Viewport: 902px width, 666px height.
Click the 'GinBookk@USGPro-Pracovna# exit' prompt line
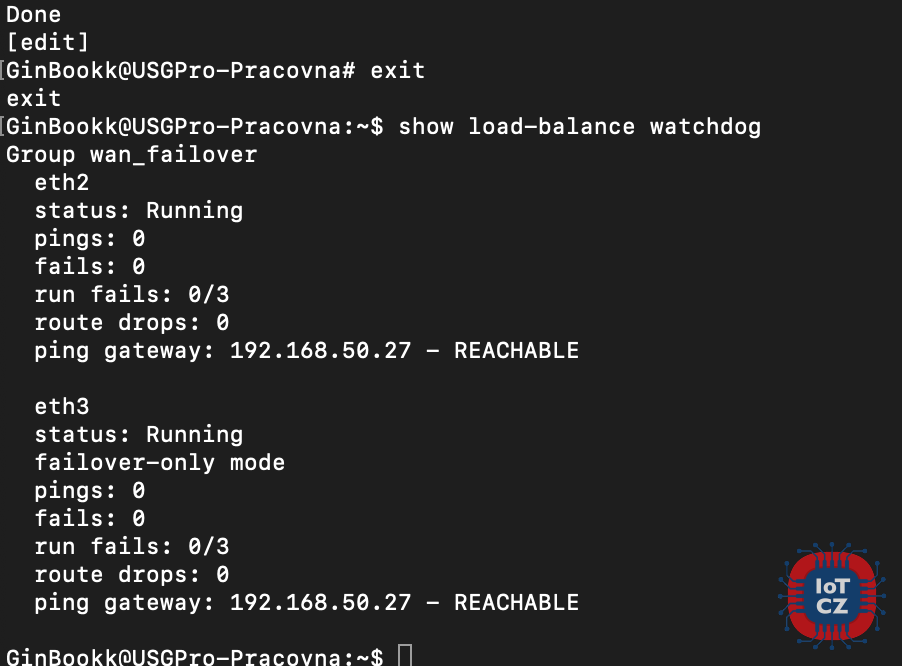[x=216, y=71]
